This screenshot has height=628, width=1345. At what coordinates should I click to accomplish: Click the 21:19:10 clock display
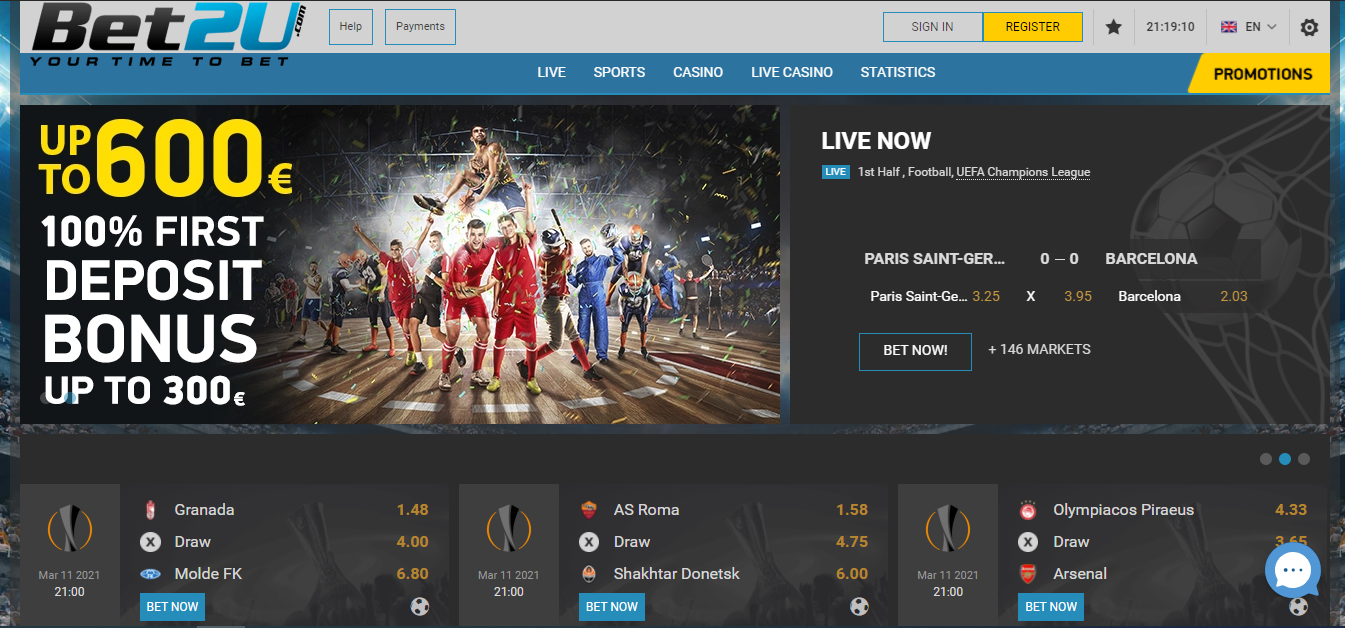pos(1170,27)
